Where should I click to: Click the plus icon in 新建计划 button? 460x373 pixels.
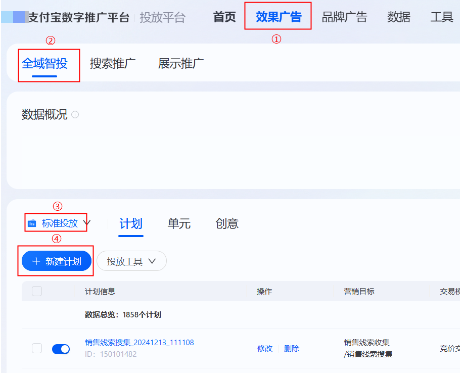pos(36,261)
